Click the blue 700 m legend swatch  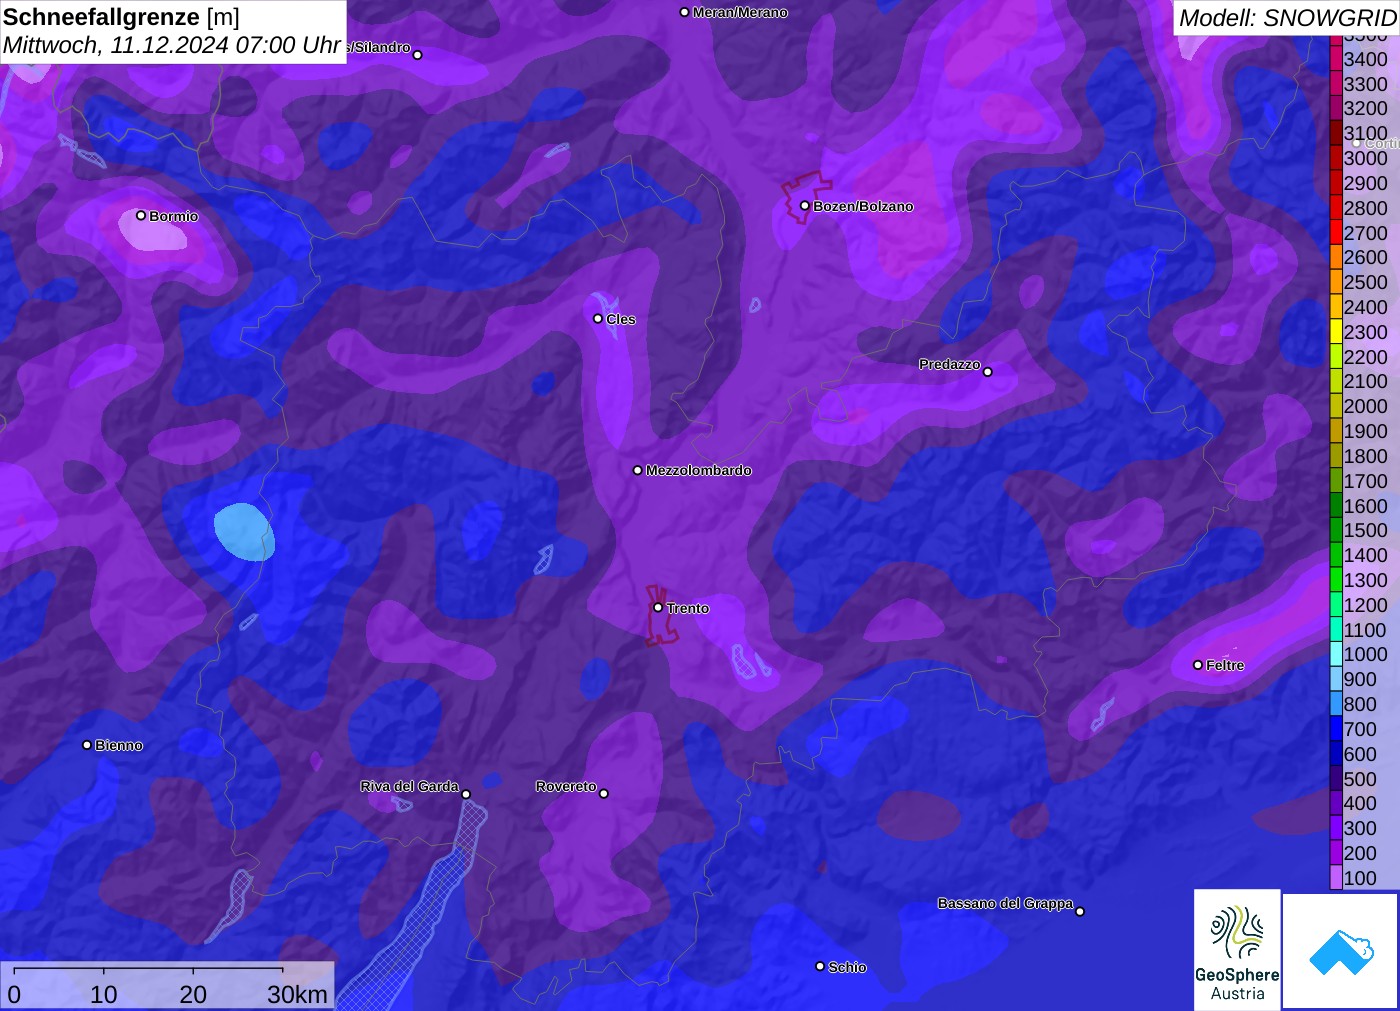[x=1336, y=729]
